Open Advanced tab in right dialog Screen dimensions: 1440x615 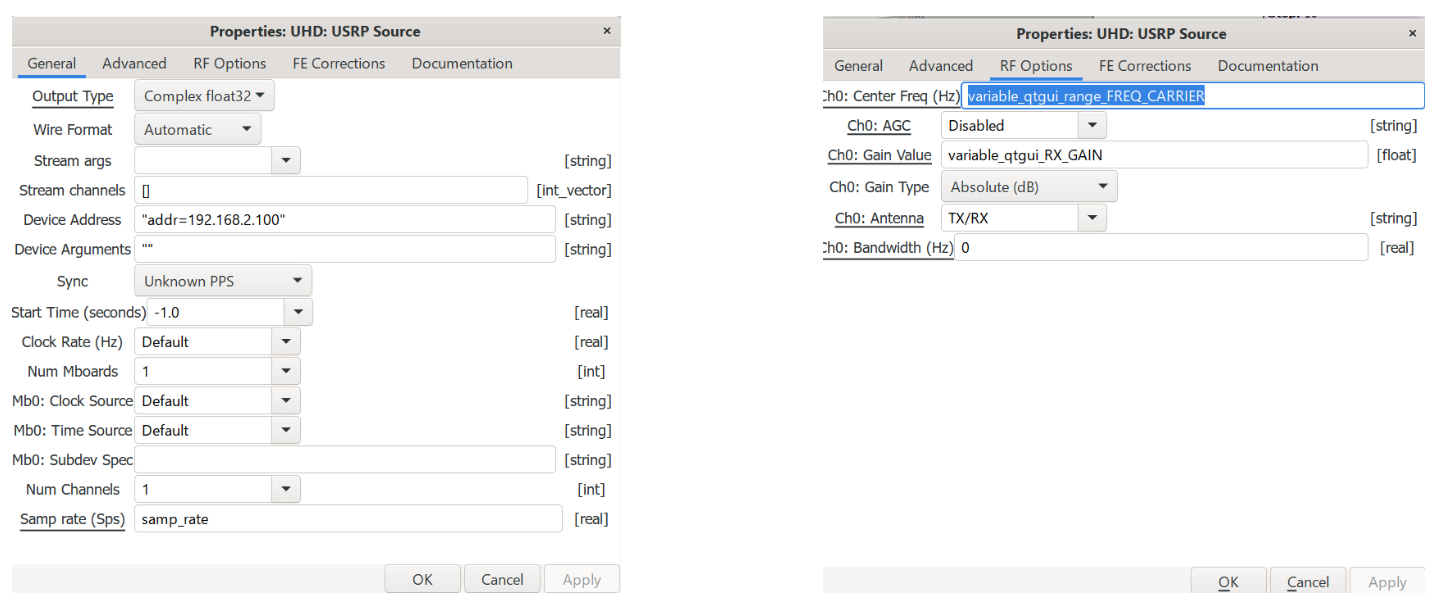(x=941, y=66)
